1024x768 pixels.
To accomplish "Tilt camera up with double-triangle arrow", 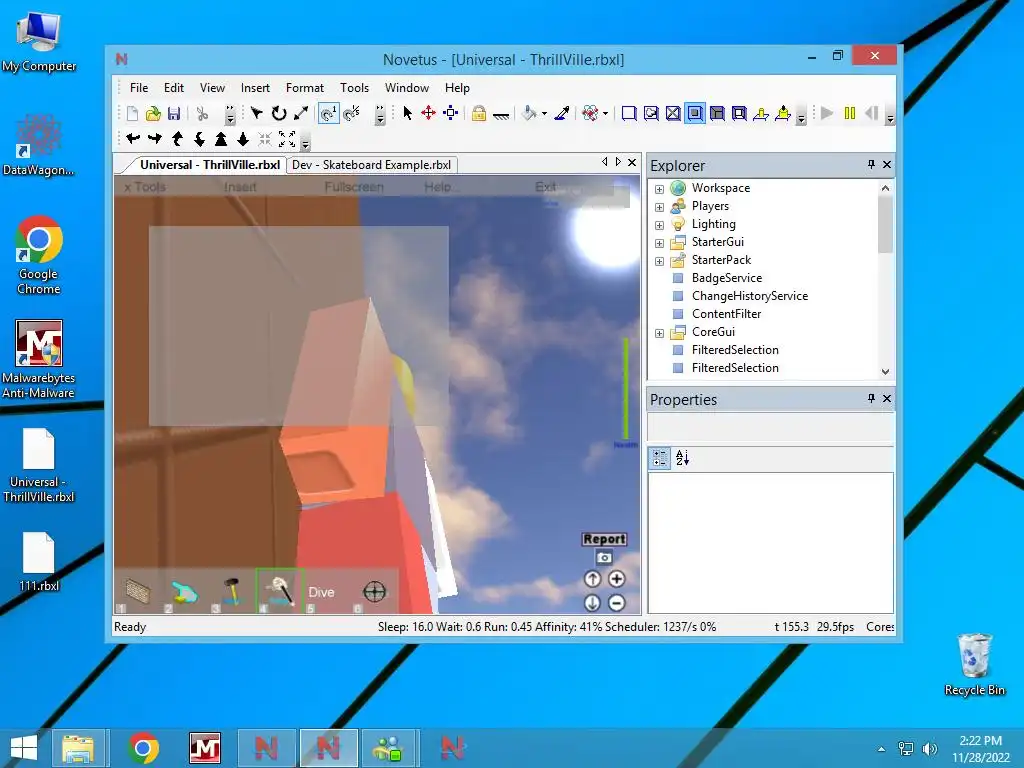I will [221, 138].
